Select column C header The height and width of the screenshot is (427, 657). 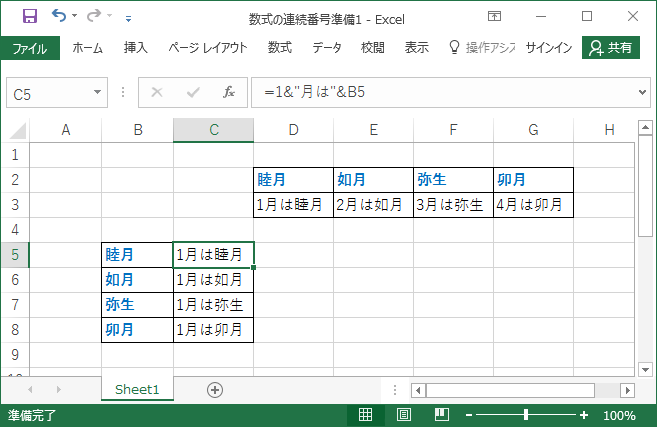(214, 130)
